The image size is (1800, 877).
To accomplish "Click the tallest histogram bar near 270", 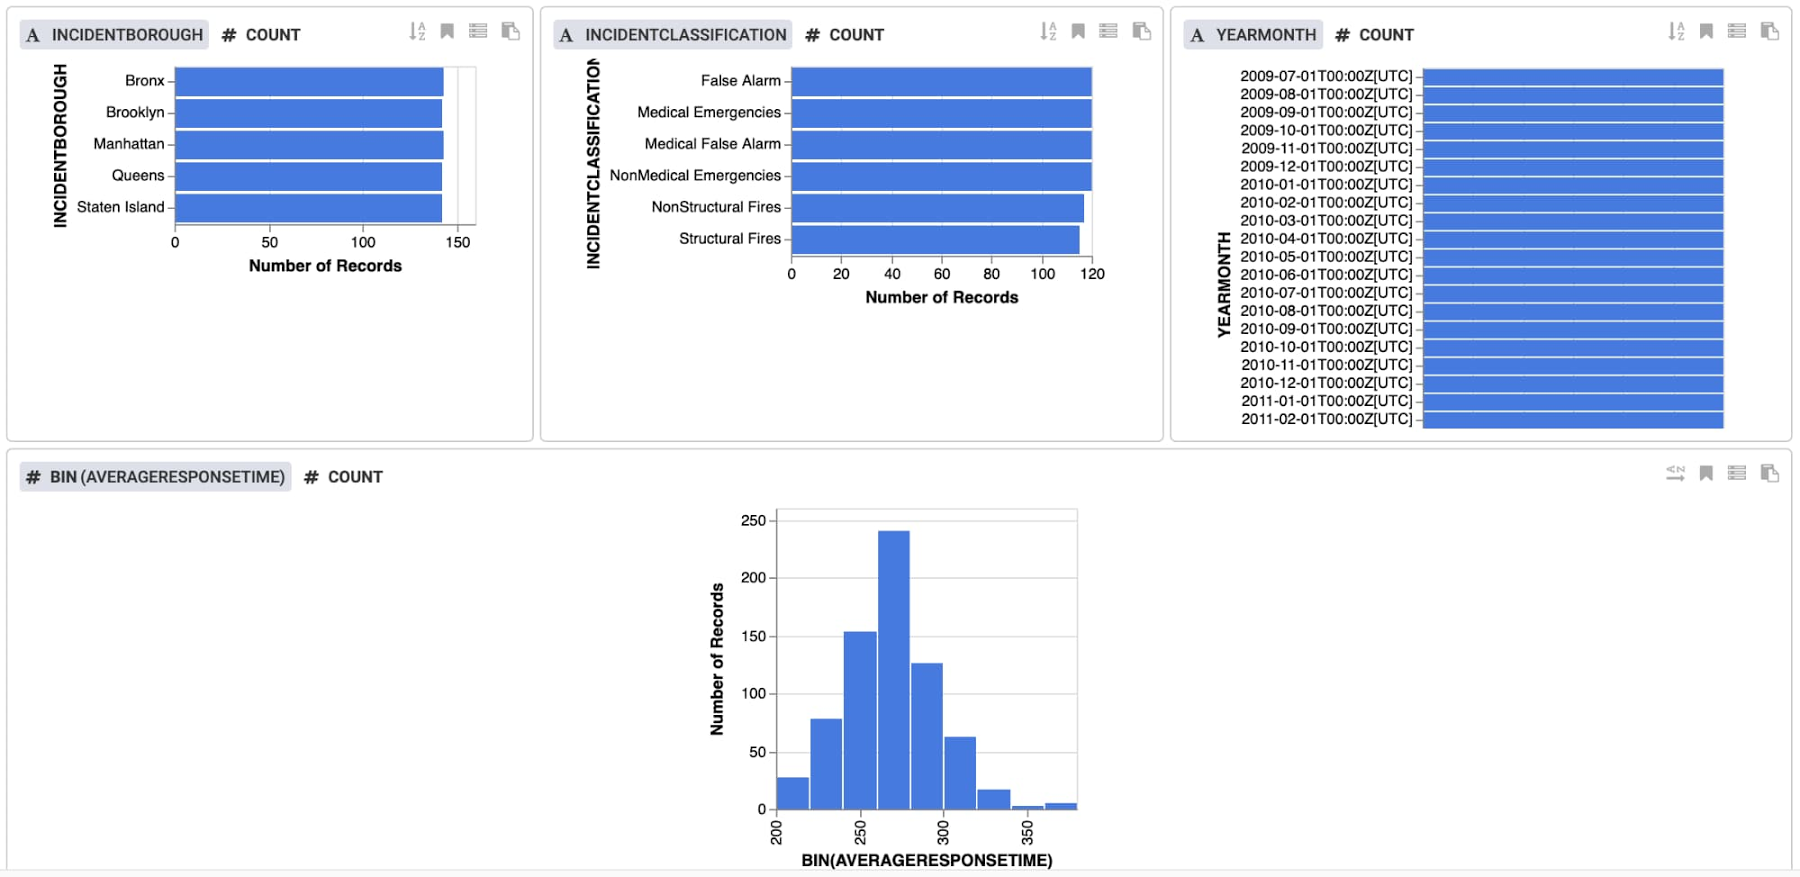I will point(894,669).
